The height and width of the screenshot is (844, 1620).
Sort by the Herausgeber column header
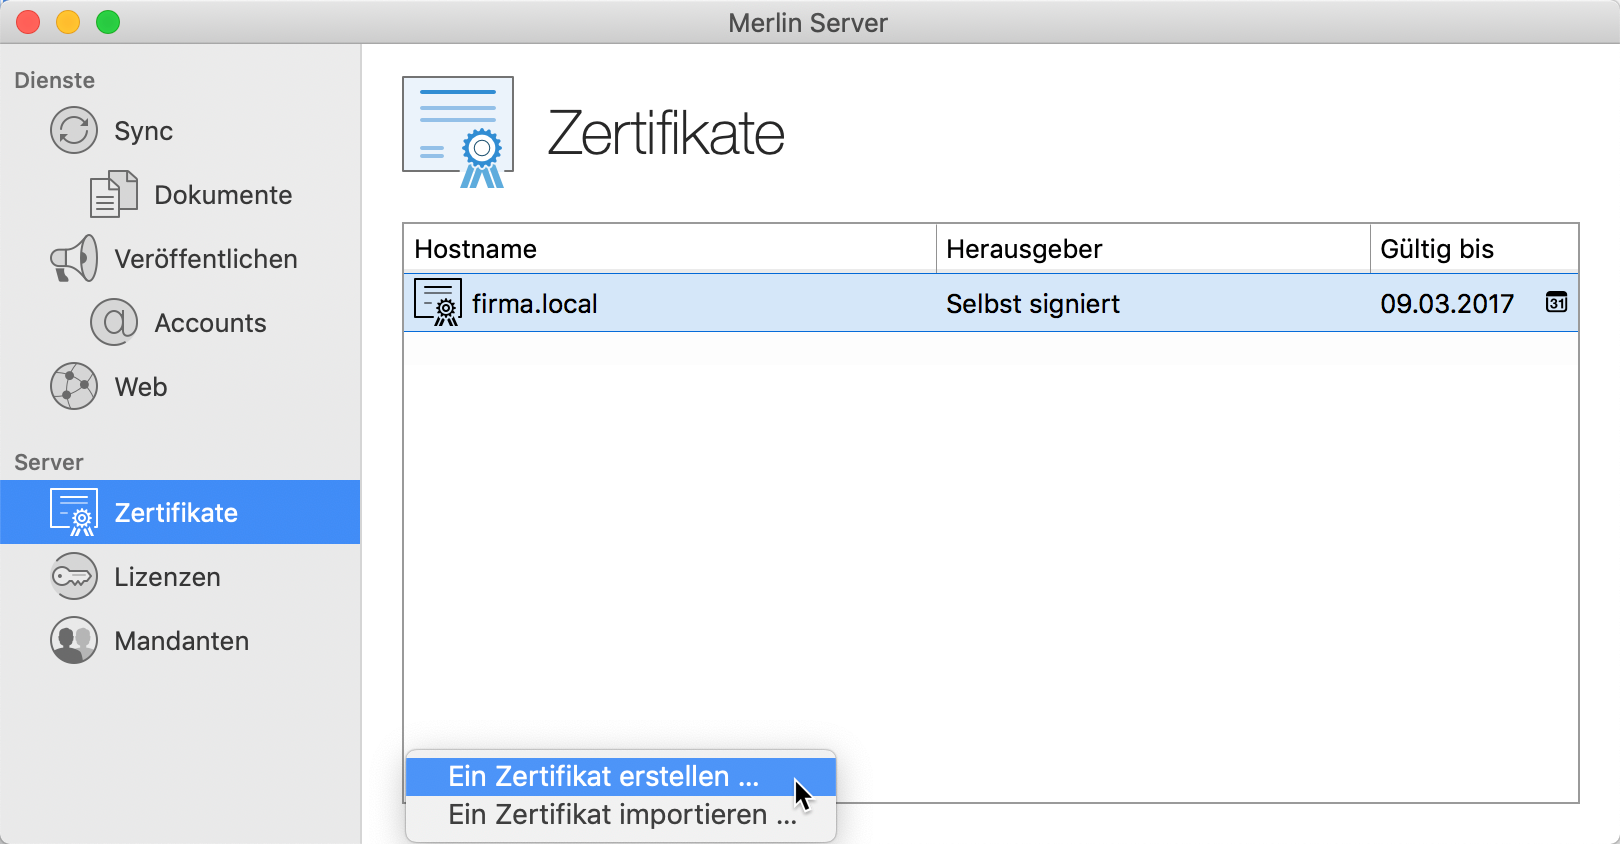pos(1152,248)
